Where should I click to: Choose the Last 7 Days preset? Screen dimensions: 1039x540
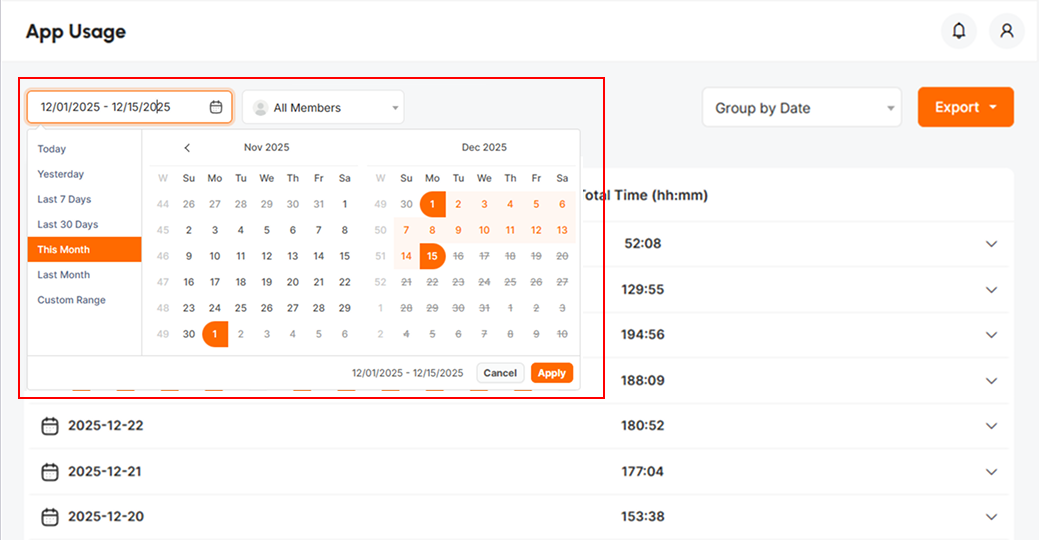pyautogui.click(x=64, y=199)
